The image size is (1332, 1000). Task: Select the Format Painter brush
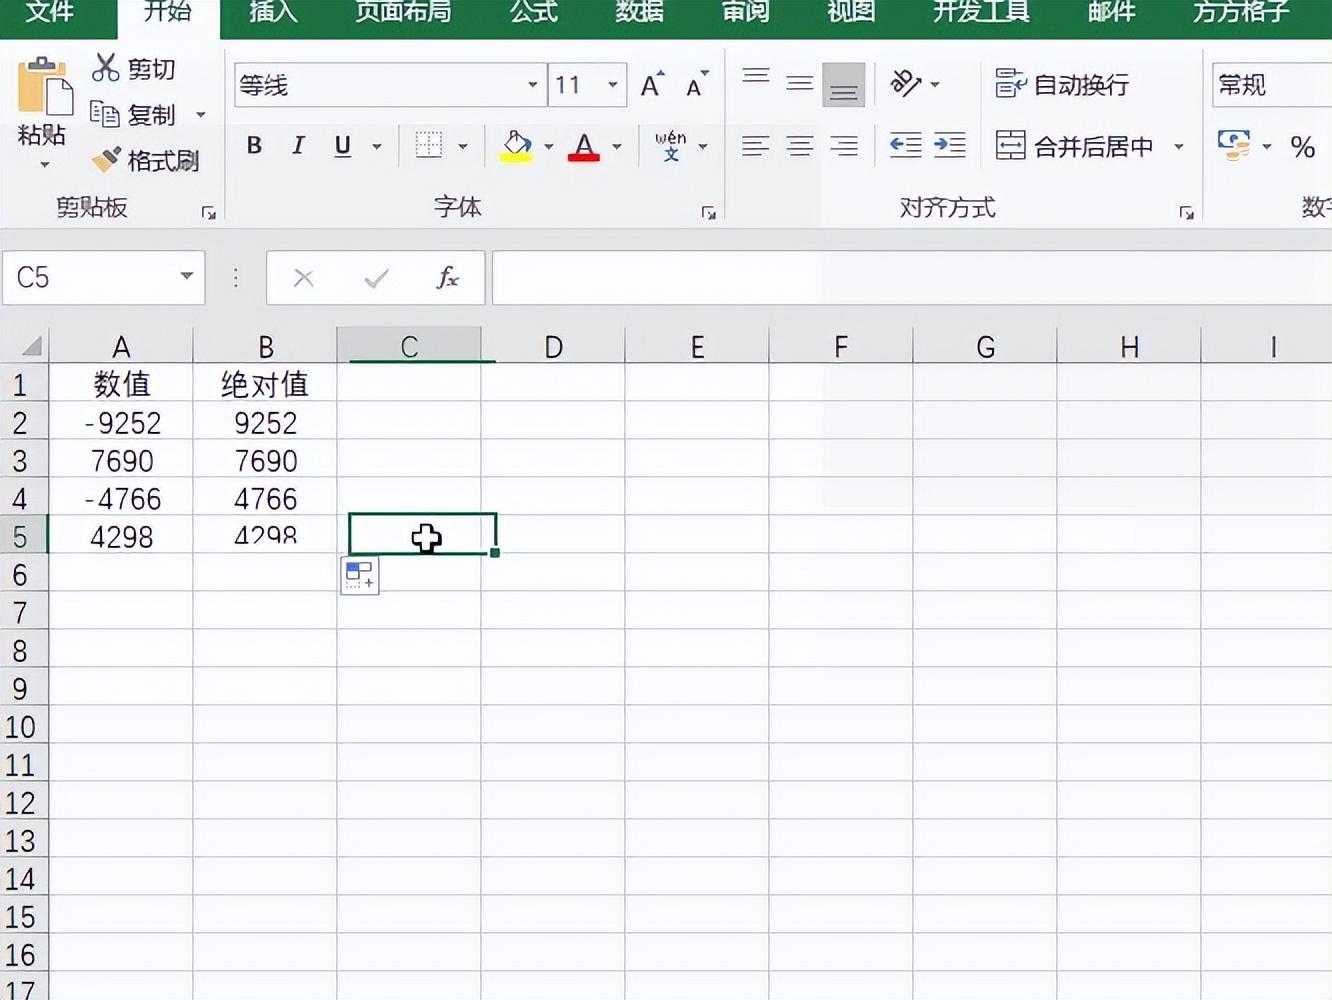pos(144,160)
